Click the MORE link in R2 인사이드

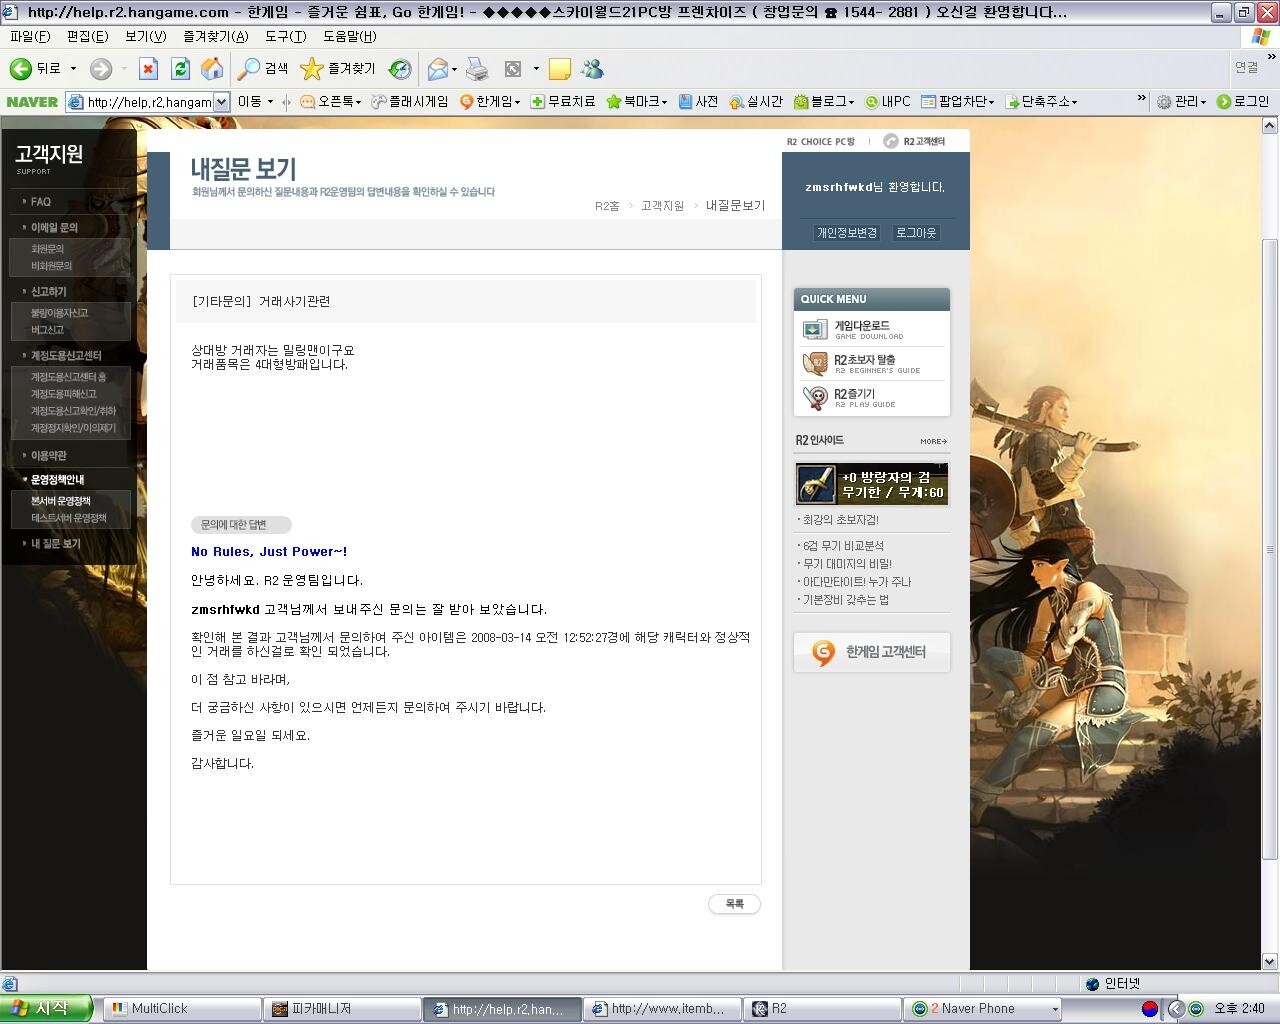tap(933, 441)
